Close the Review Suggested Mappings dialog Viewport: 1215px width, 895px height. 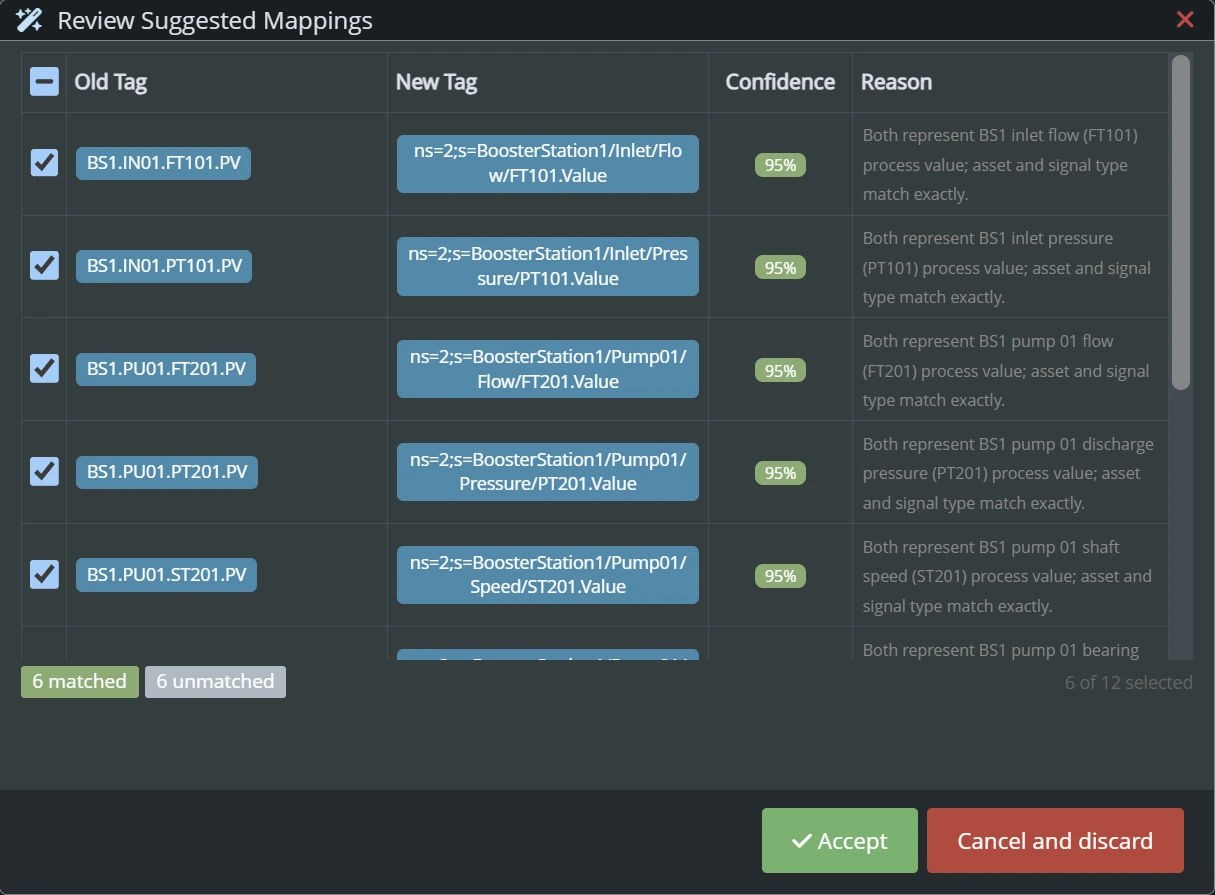pyautogui.click(x=1185, y=19)
